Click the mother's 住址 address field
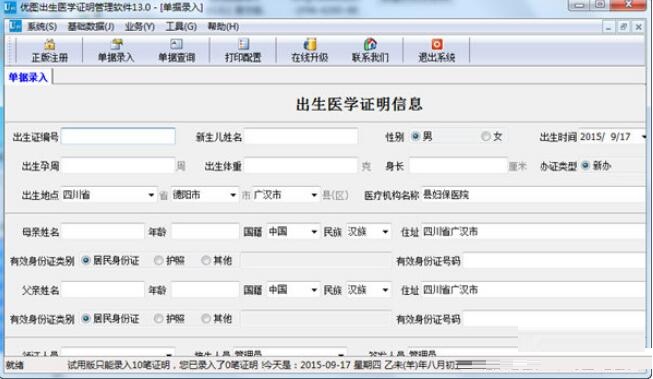 pyautogui.click(x=533, y=232)
